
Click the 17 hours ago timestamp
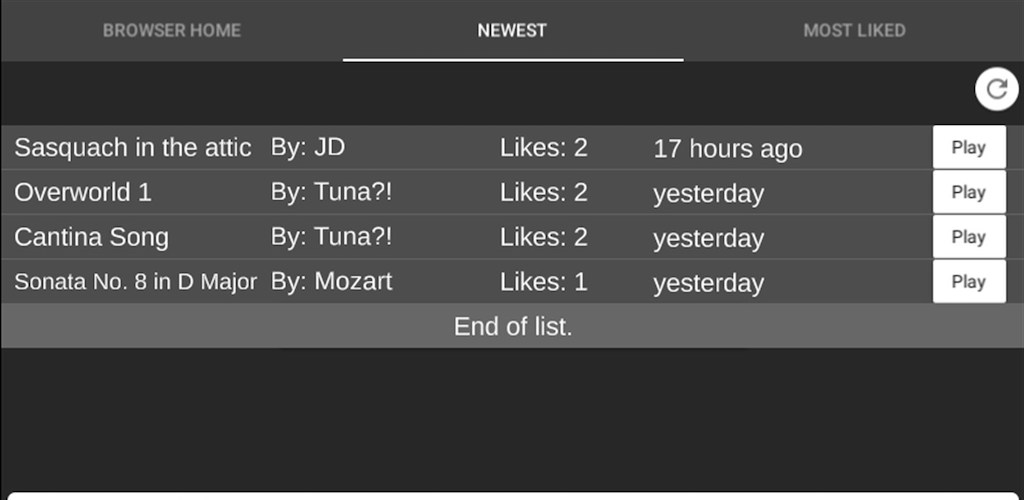pyautogui.click(x=727, y=149)
